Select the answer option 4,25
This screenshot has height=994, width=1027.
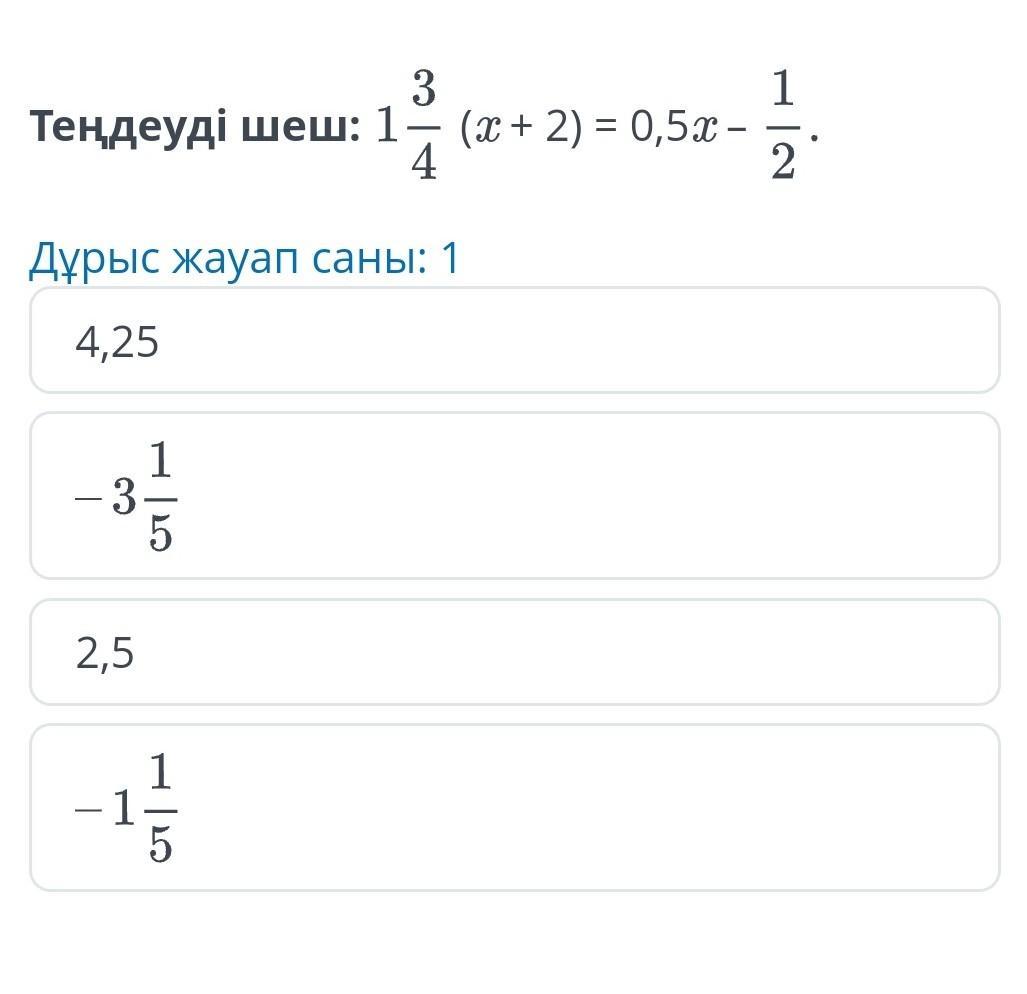[515, 341]
